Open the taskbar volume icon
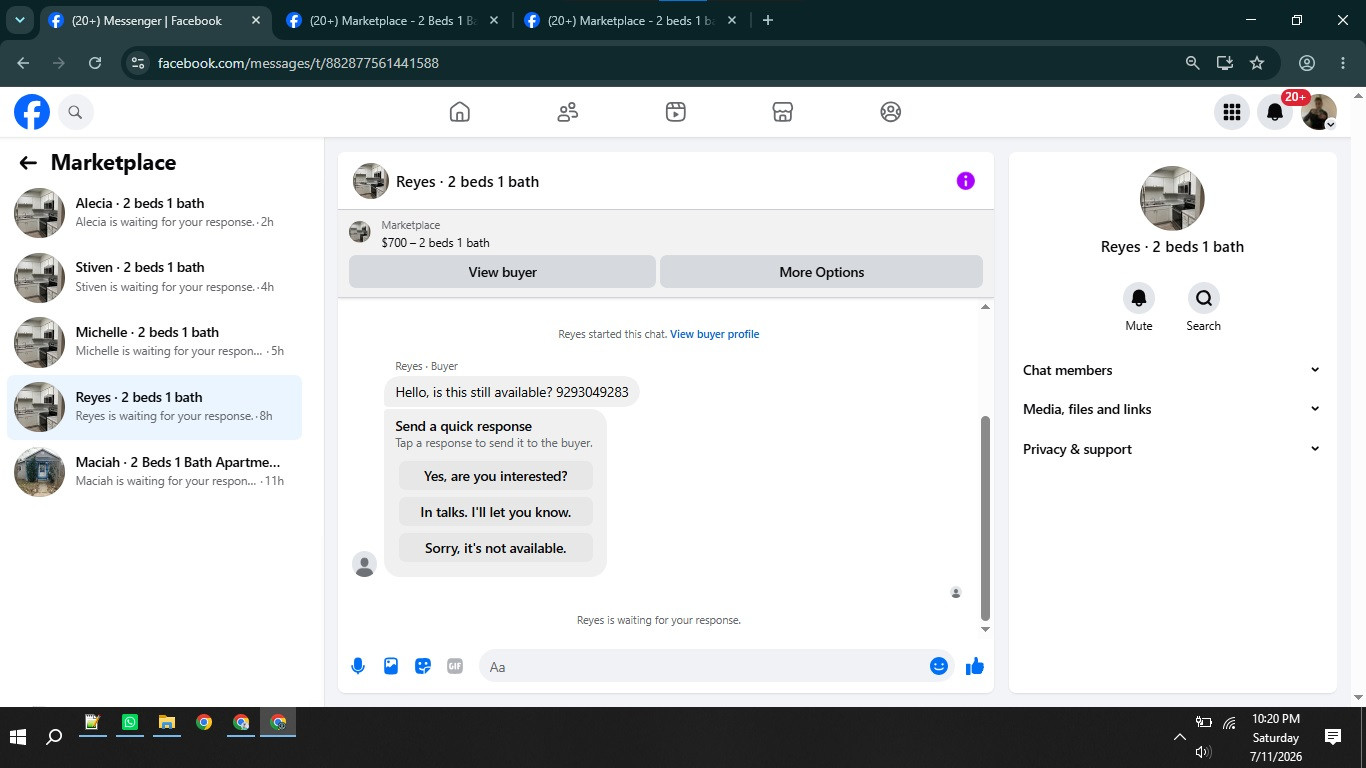Image resolution: width=1366 pixels, height=768 pixels. pyautogui.click(x=1203, y=752)
